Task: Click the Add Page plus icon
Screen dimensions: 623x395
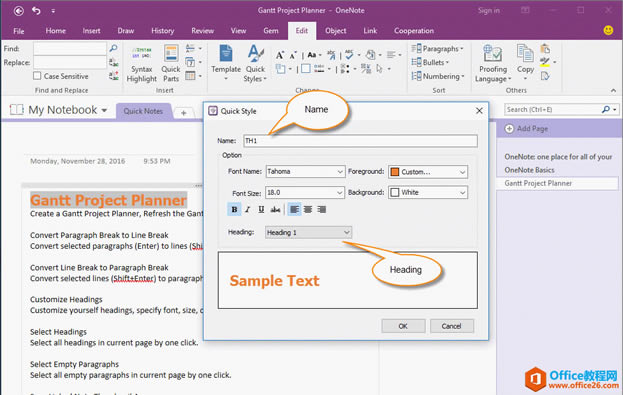Action: [509, 128]
